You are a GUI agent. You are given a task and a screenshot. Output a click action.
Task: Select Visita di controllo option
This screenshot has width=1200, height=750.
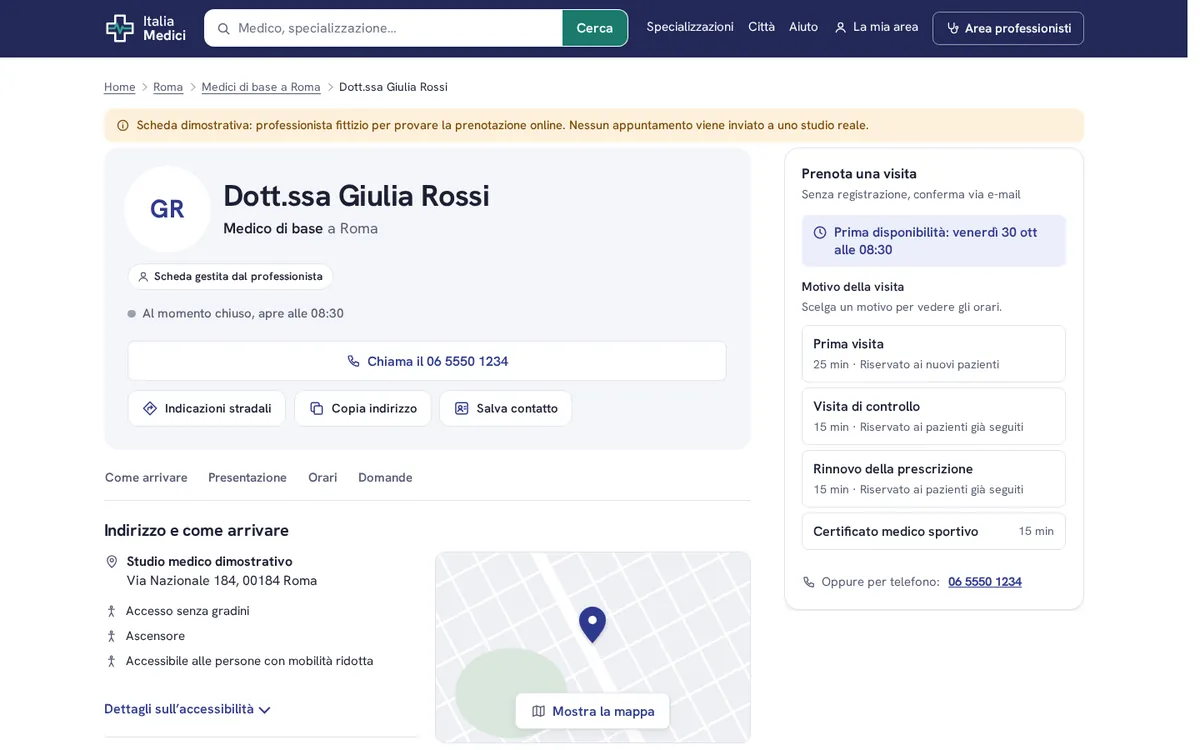point(933,416)
